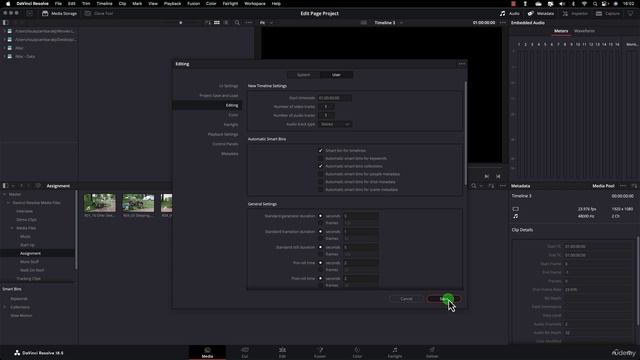Screen dimensions: 640x360
Task: Click the preferences dialog vertical scrollbar
Action: (465, 133)
